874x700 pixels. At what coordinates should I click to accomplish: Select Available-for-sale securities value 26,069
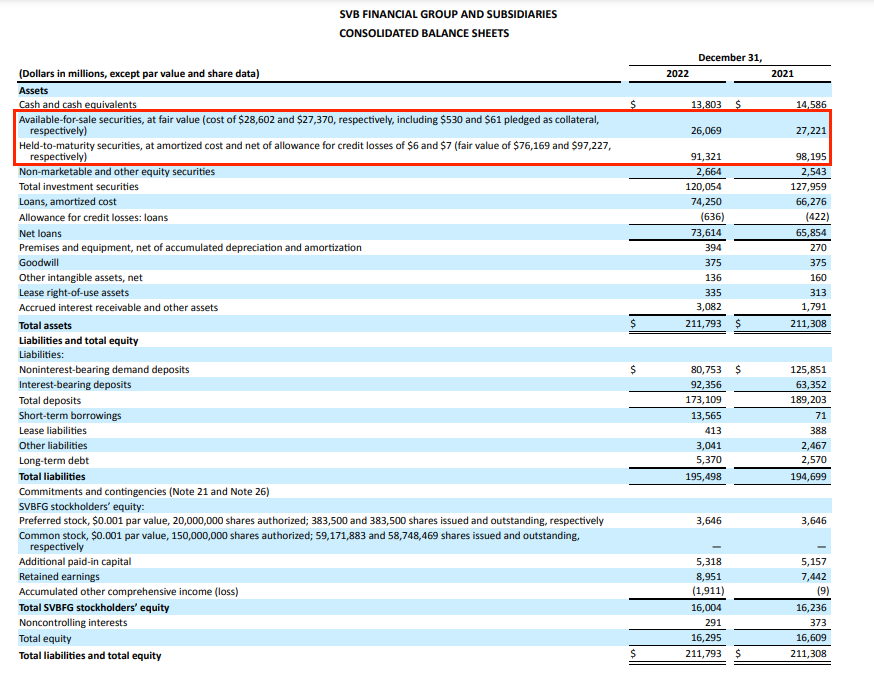(706, 130)
